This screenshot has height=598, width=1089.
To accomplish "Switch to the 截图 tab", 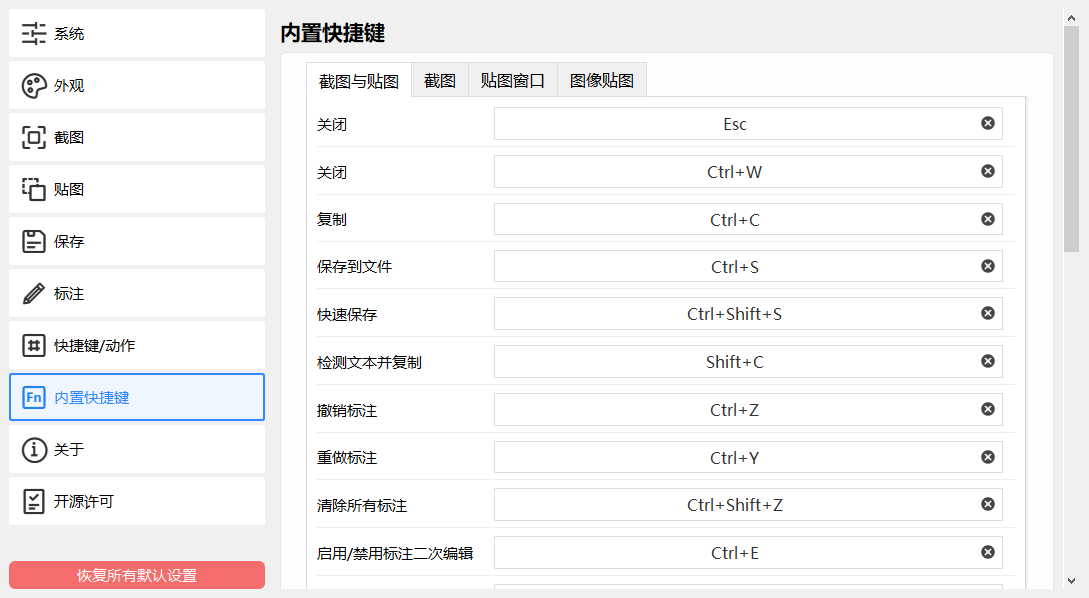I will [x=440, y=80].
